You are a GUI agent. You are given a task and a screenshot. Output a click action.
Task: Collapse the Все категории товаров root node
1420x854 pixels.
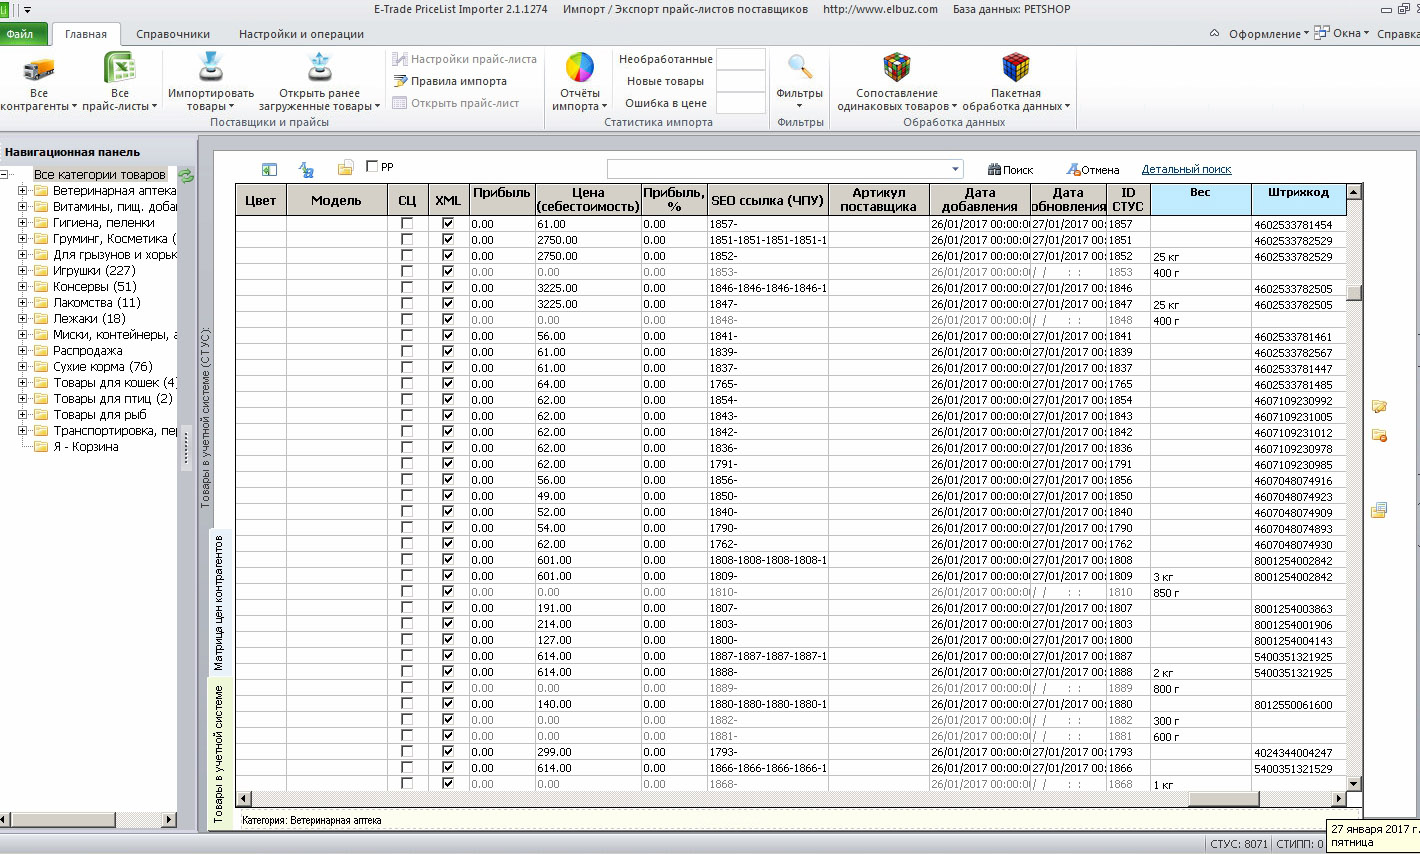(5, 175)
